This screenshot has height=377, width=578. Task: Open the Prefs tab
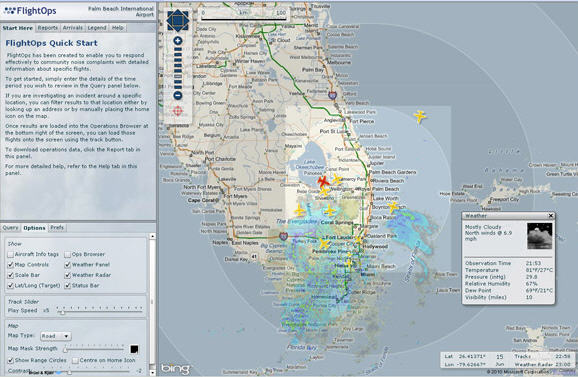click(57, 228)
